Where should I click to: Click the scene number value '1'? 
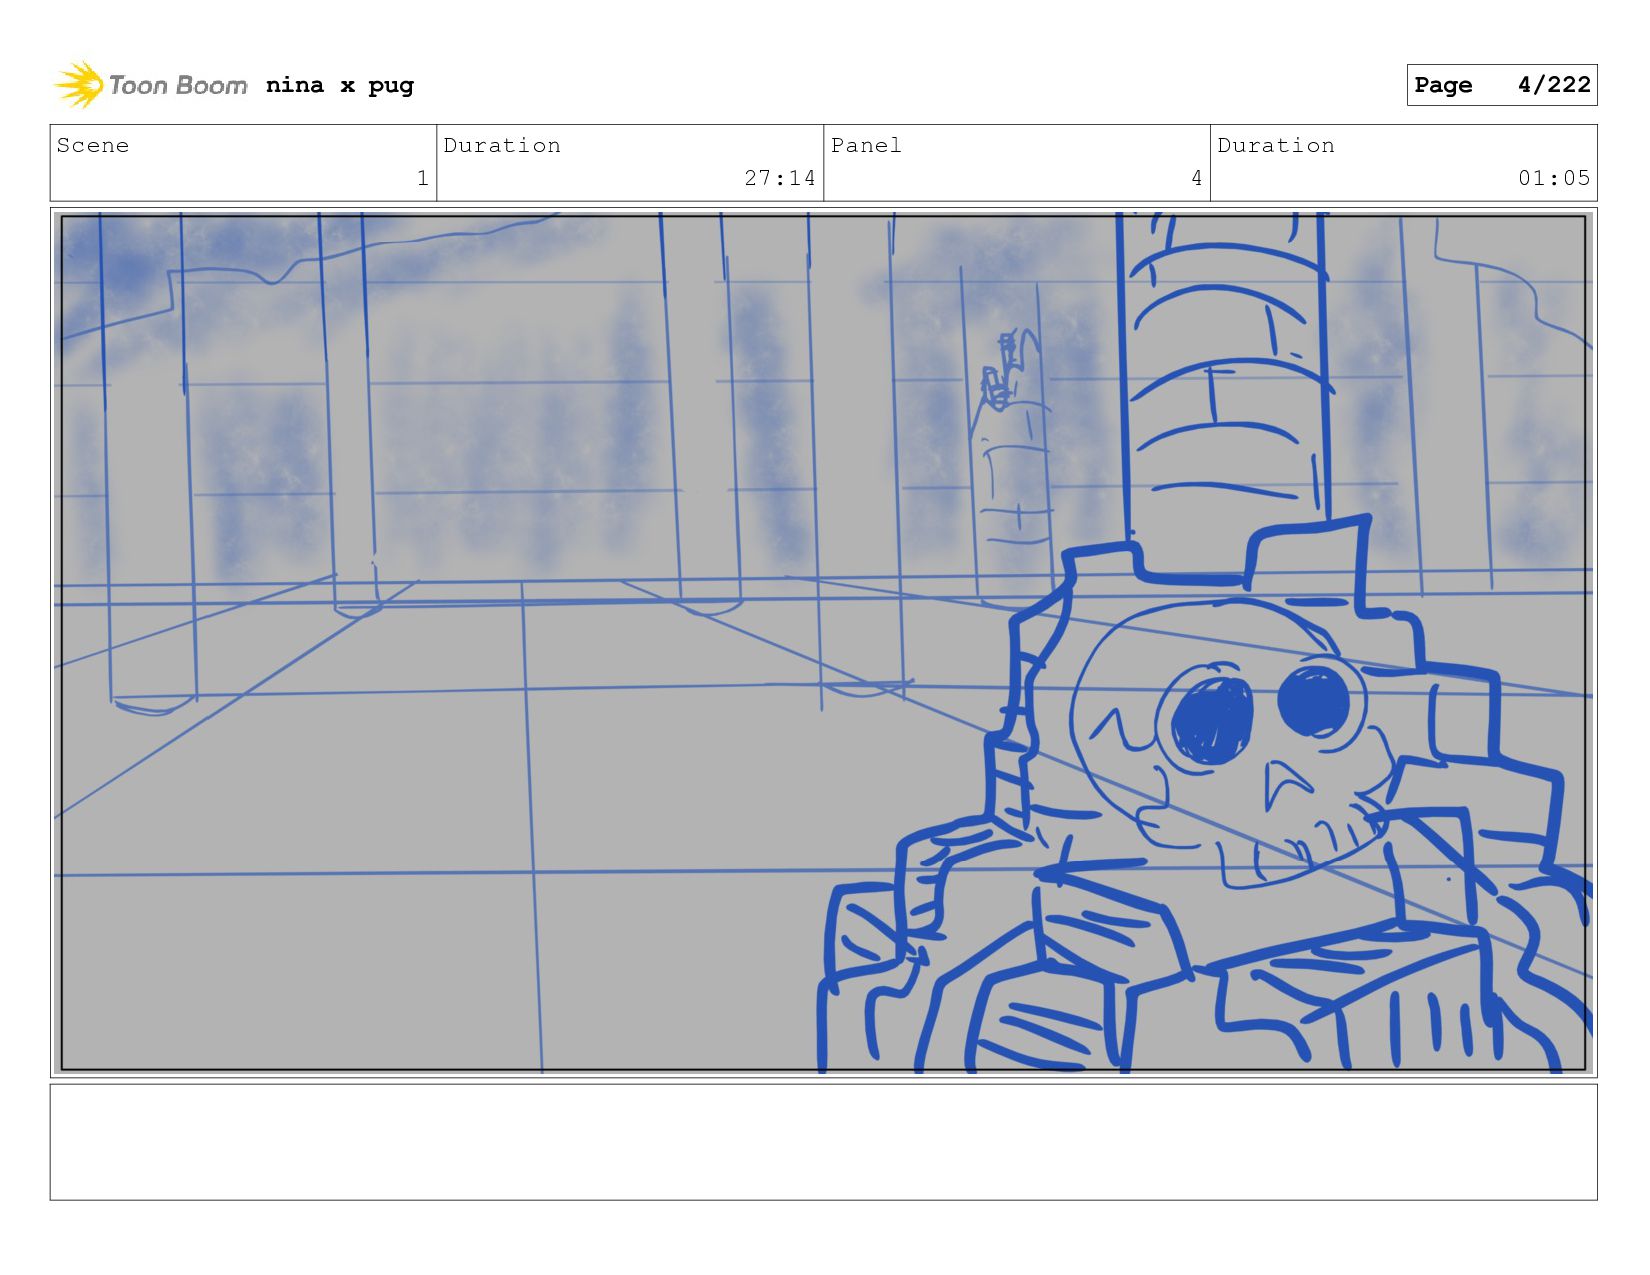click(423, 178)
